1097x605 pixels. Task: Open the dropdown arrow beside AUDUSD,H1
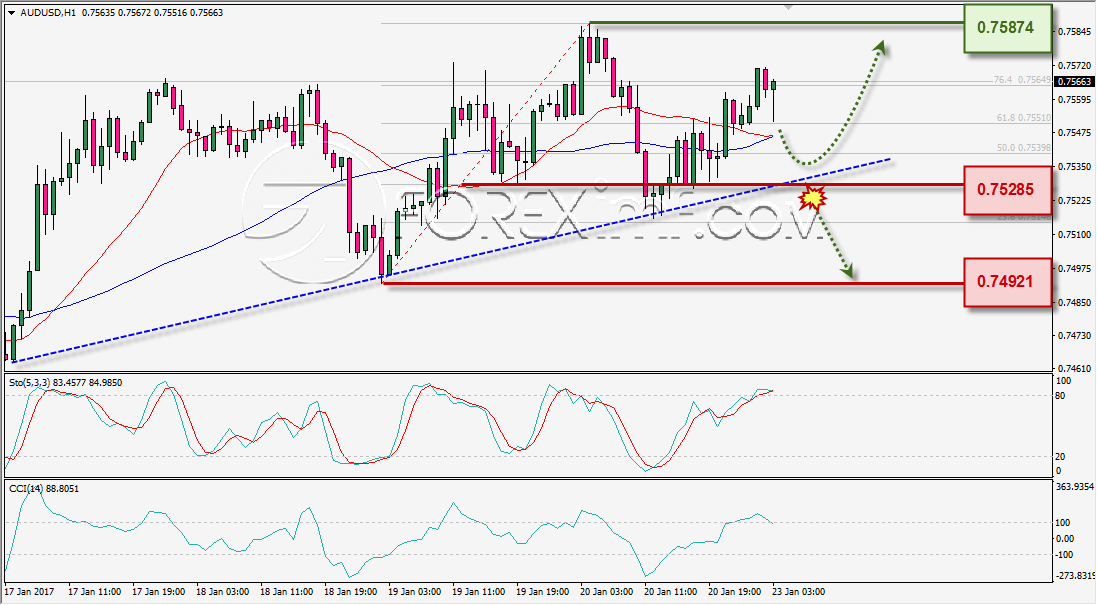point(11,13)
